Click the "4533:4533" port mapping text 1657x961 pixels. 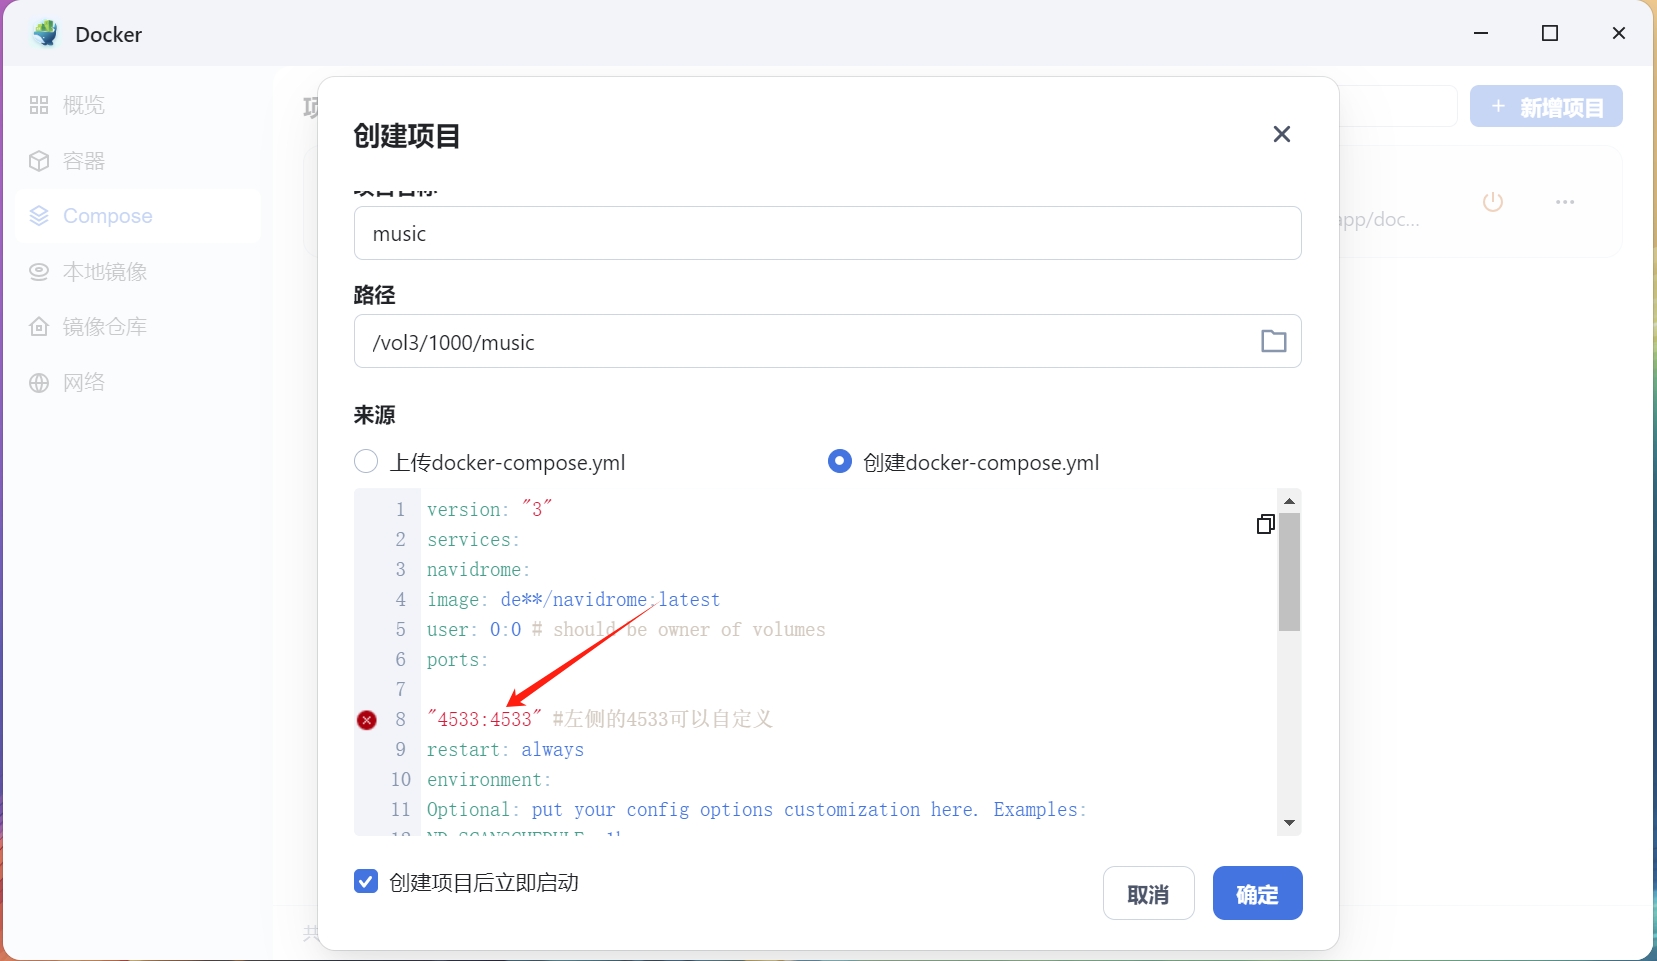484,719
